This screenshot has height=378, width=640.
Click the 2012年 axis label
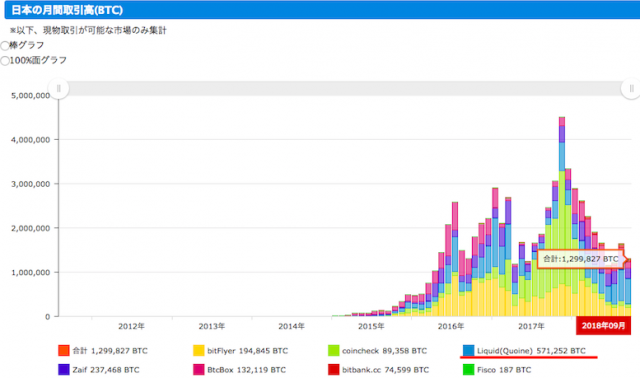coord(131,326)
